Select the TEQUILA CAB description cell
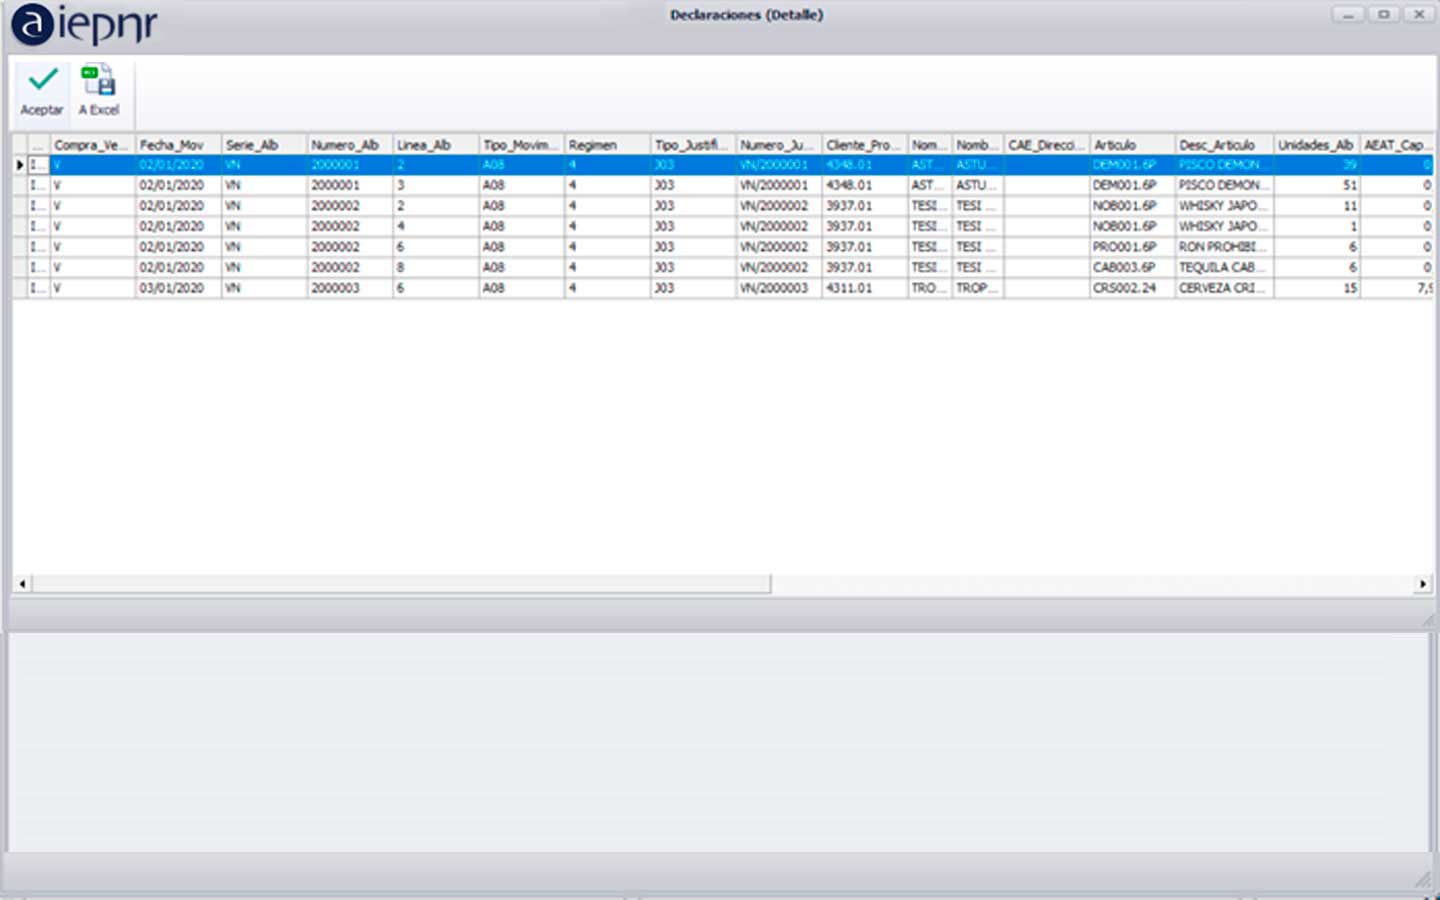 [x=1222, y=268]
